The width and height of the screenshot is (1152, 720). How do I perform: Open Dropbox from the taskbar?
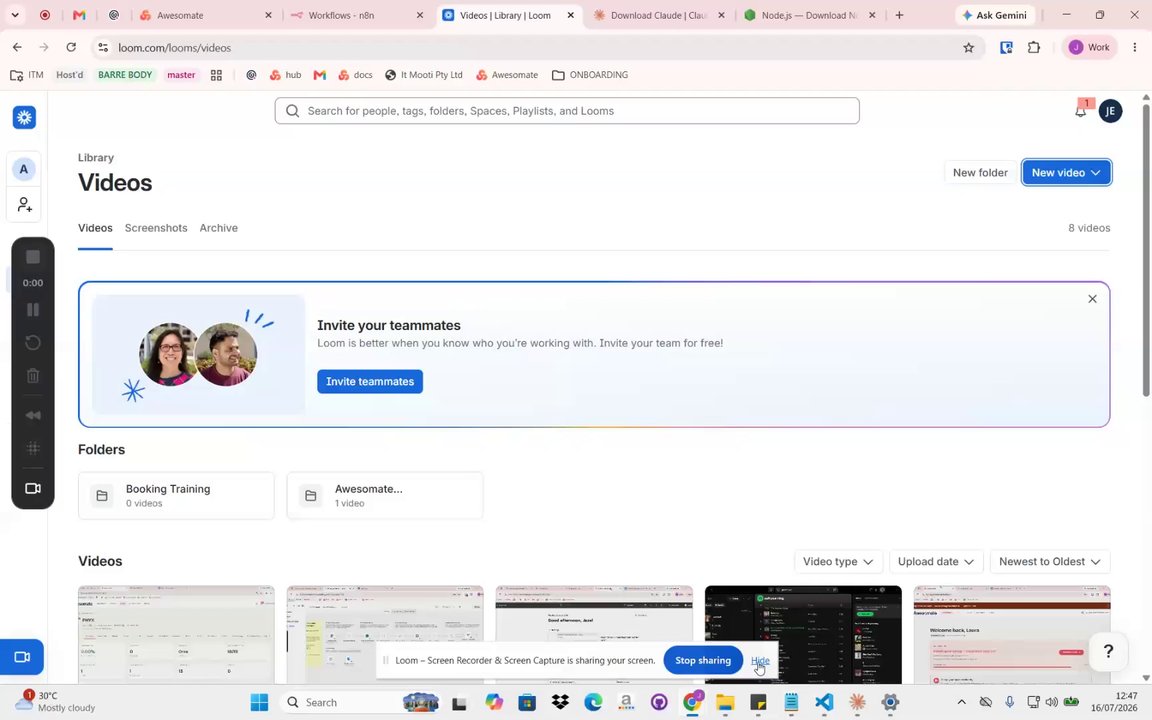(560, 702)
